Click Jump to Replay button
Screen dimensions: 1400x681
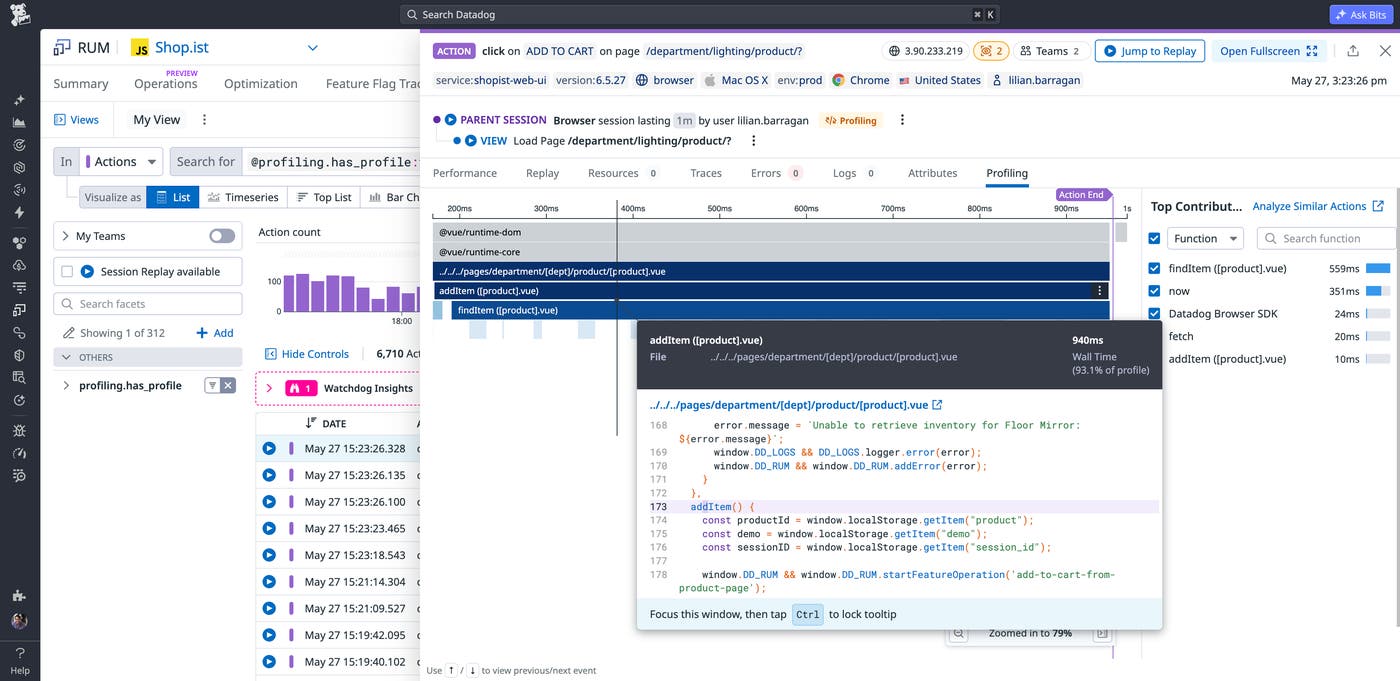1150,51
